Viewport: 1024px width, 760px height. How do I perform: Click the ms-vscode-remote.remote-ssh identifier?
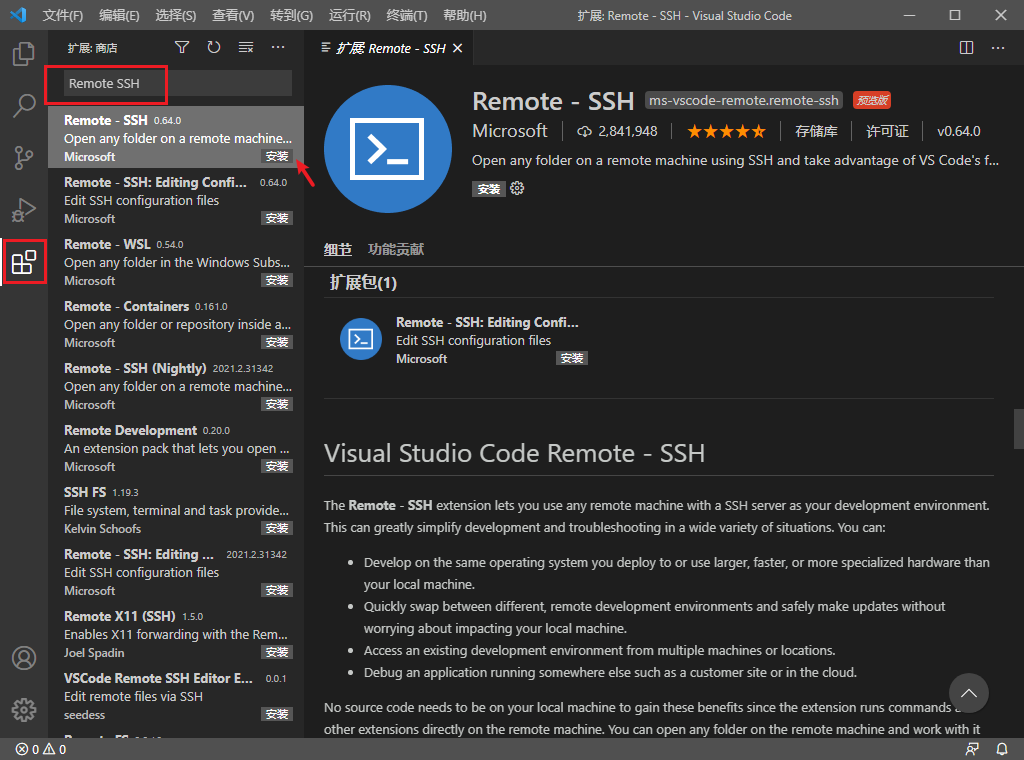point(744,101)
